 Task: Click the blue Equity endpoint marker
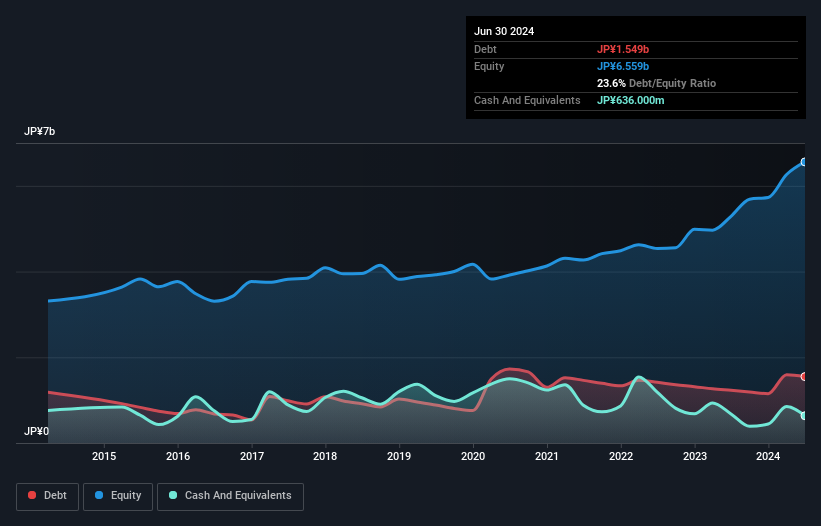click(x=804, y=162)
